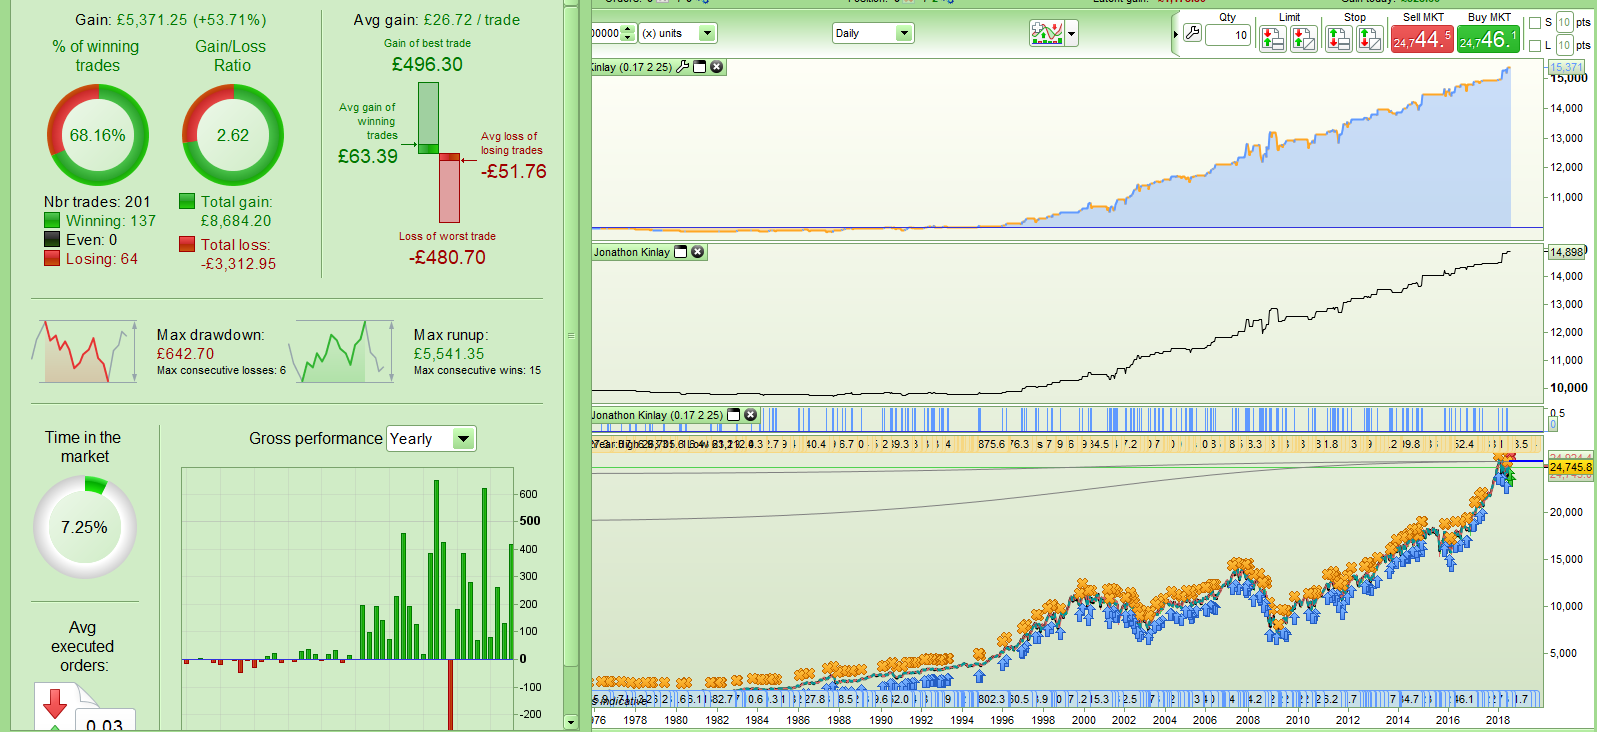
Task: Click the £8,684.20 total gain value
Action: tap(236, 221)
